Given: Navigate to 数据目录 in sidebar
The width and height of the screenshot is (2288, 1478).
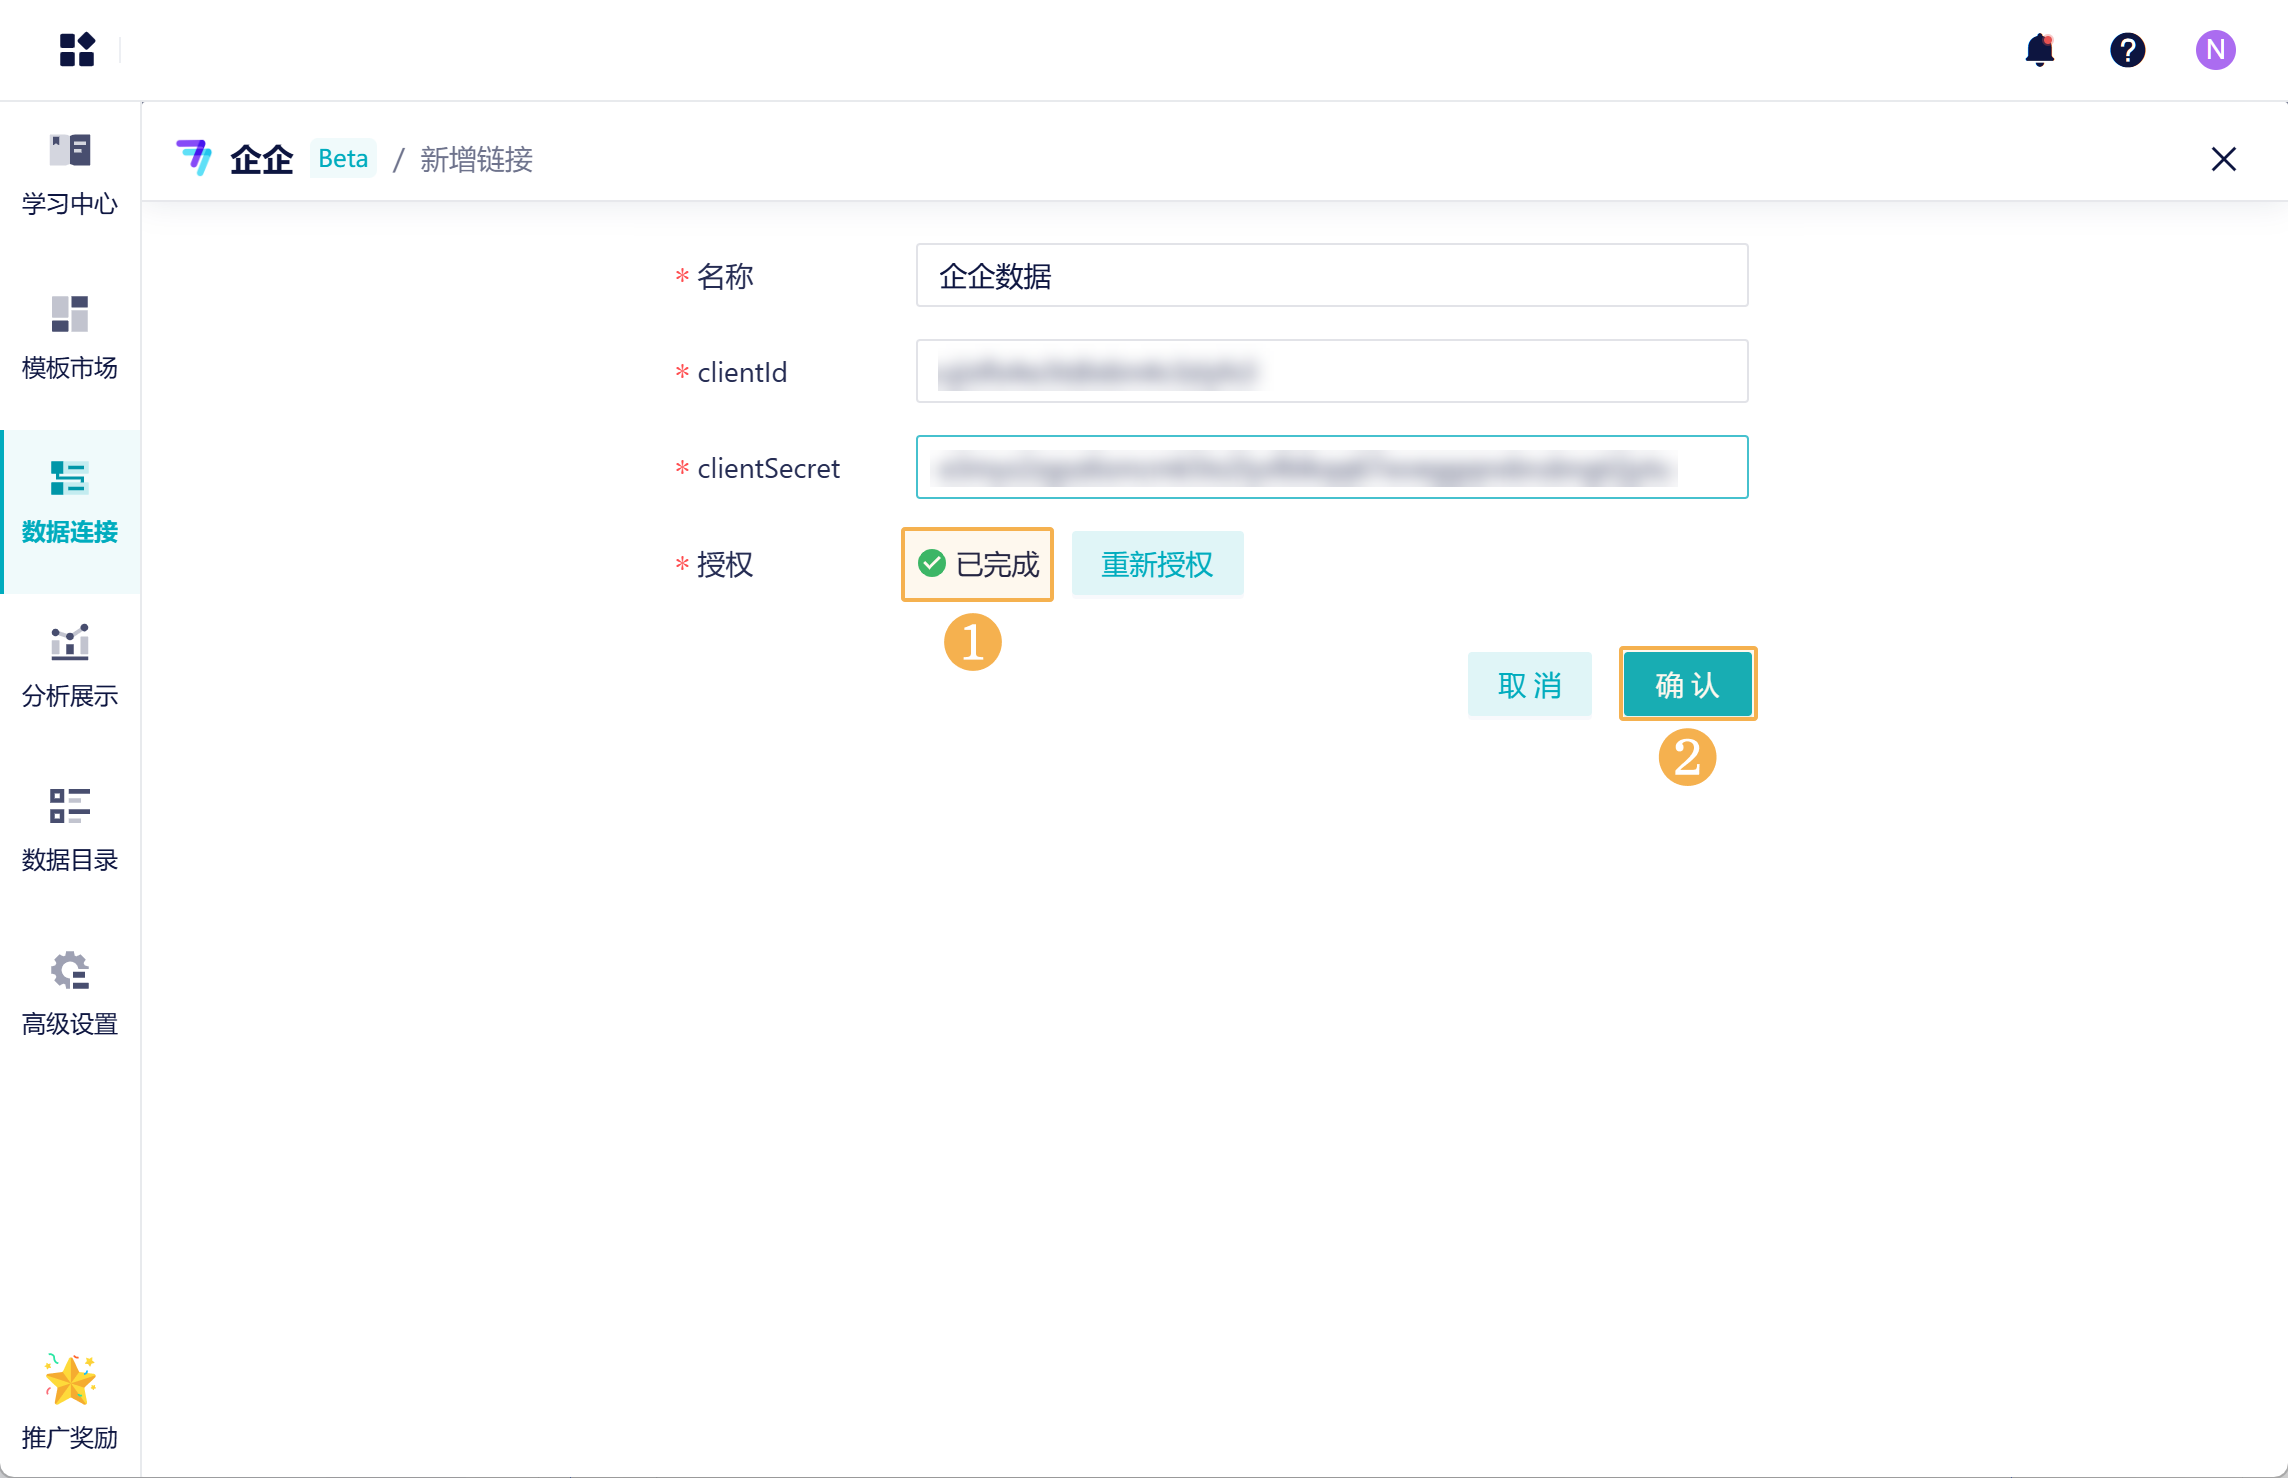Looking at the screenshot, I should click(70, 831).
